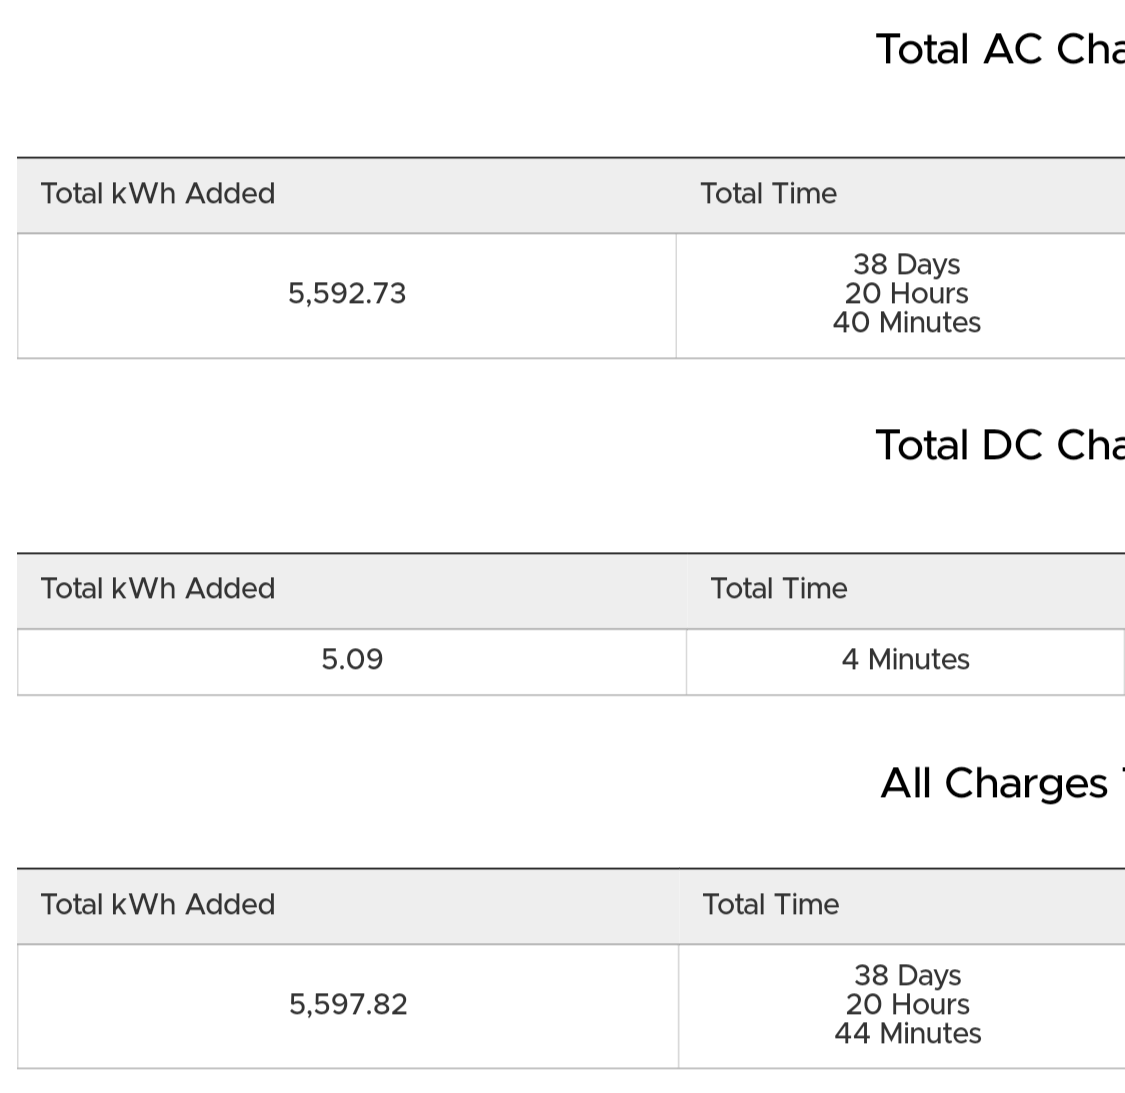Click the Total DC Charges heading
Image resolution: width=1125 pixels, height=1093 pixels.
coord(1000,445)
